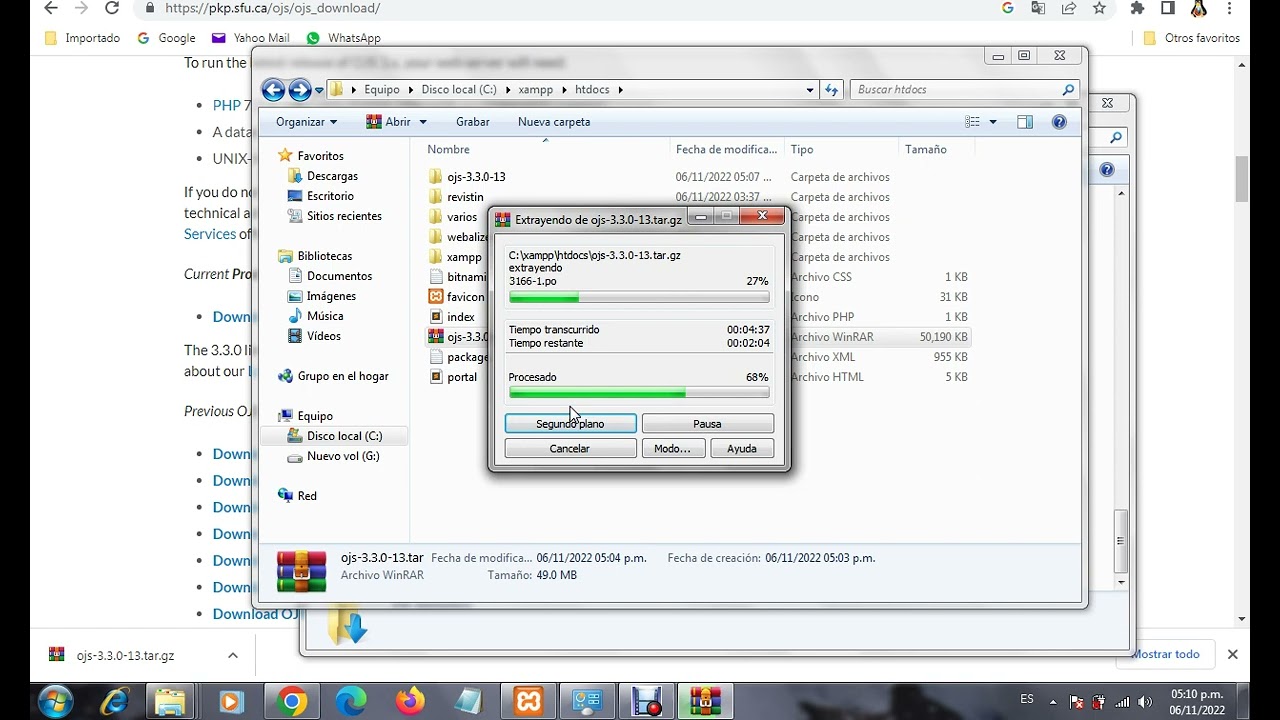Click the refresh icon next to address bar
Image resolution: width=1280 pixels, height=720 pixels.
831,90
